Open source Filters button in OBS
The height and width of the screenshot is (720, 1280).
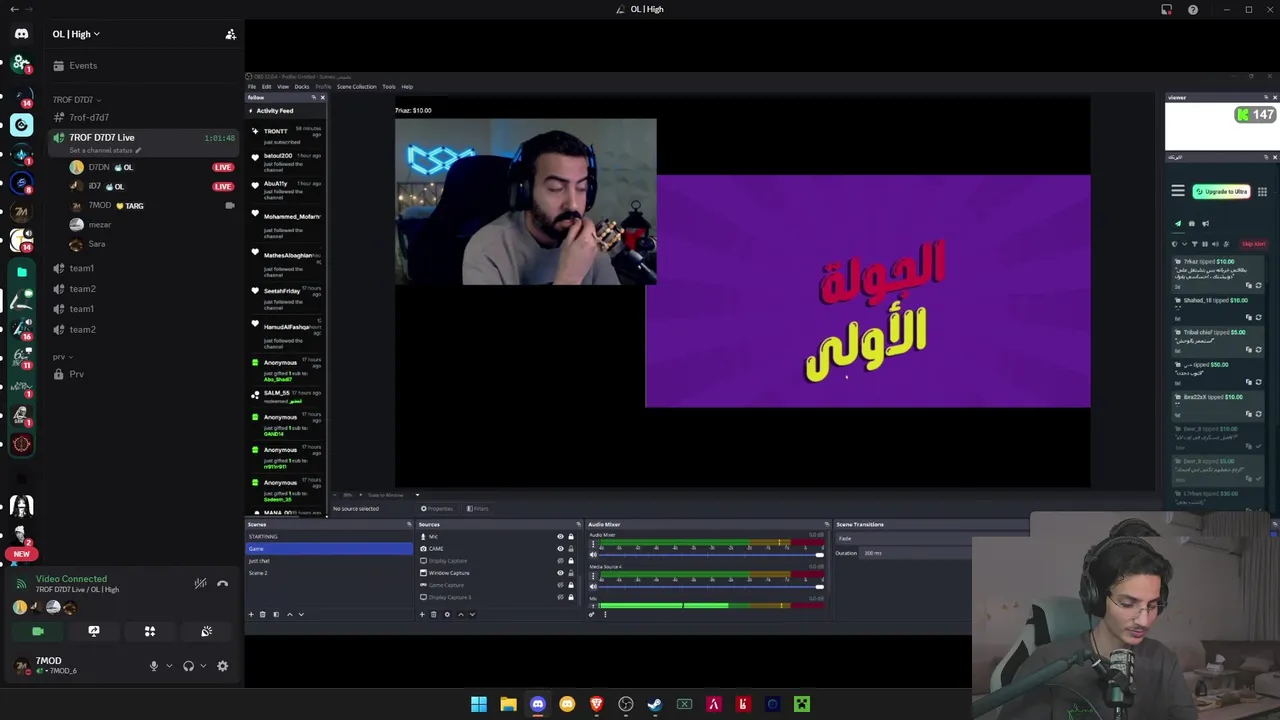pyautogui.click(x=477, y=509)
